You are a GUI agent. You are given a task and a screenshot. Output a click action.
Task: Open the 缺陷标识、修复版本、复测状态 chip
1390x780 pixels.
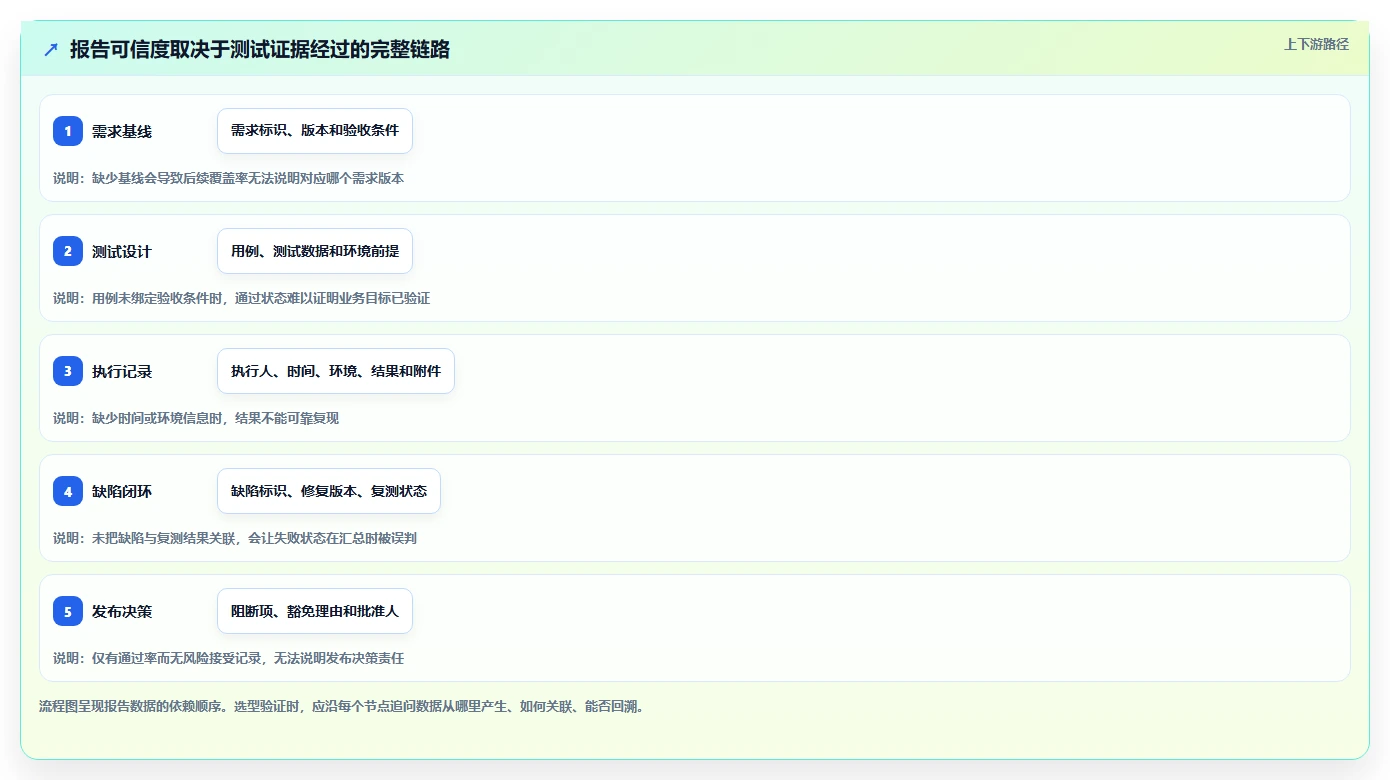point(329,491)
